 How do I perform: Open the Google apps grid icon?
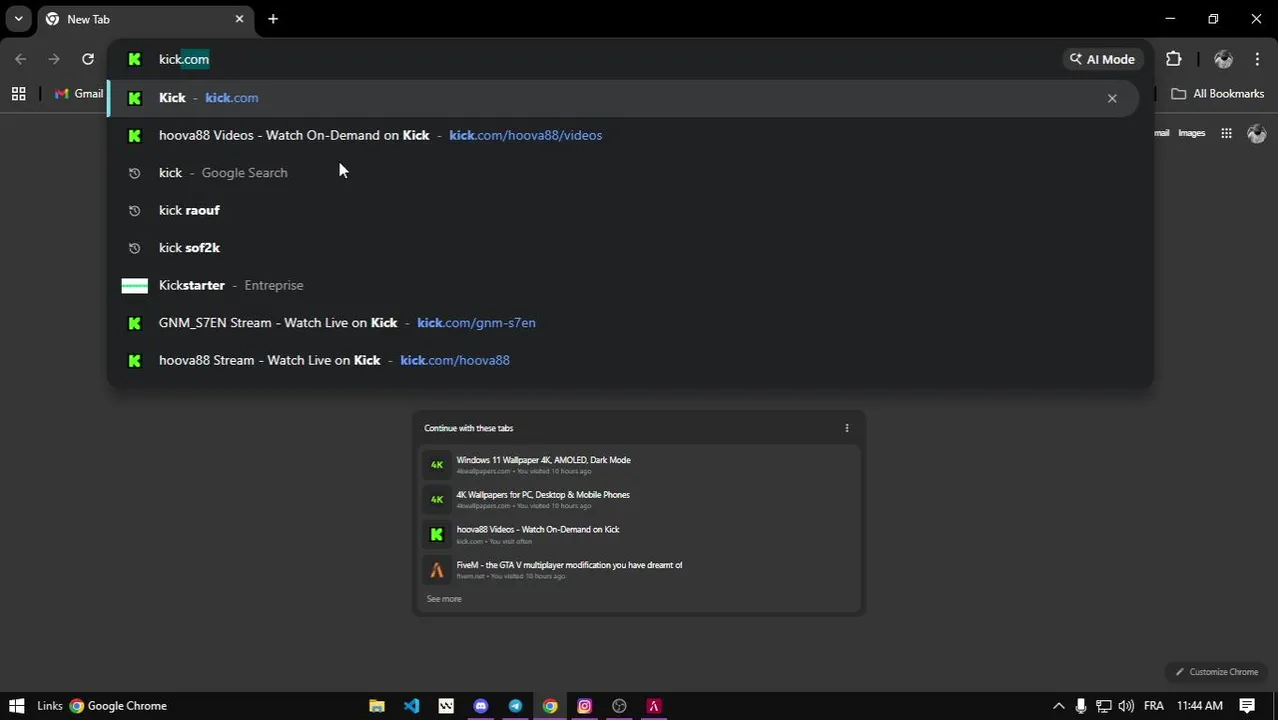point(1226,133)
